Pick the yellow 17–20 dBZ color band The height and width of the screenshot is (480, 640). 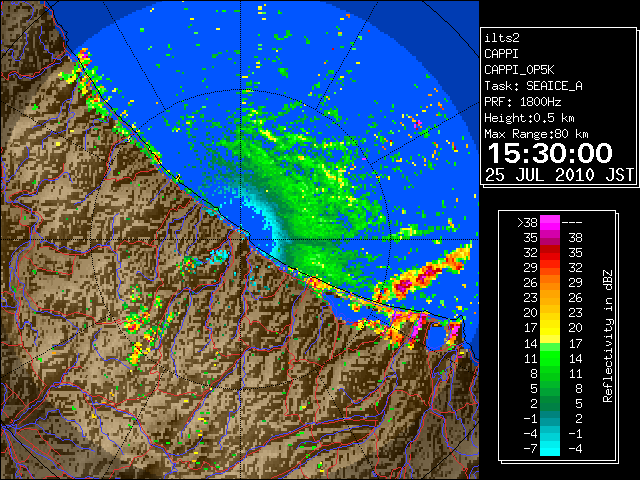coord(550,328)
